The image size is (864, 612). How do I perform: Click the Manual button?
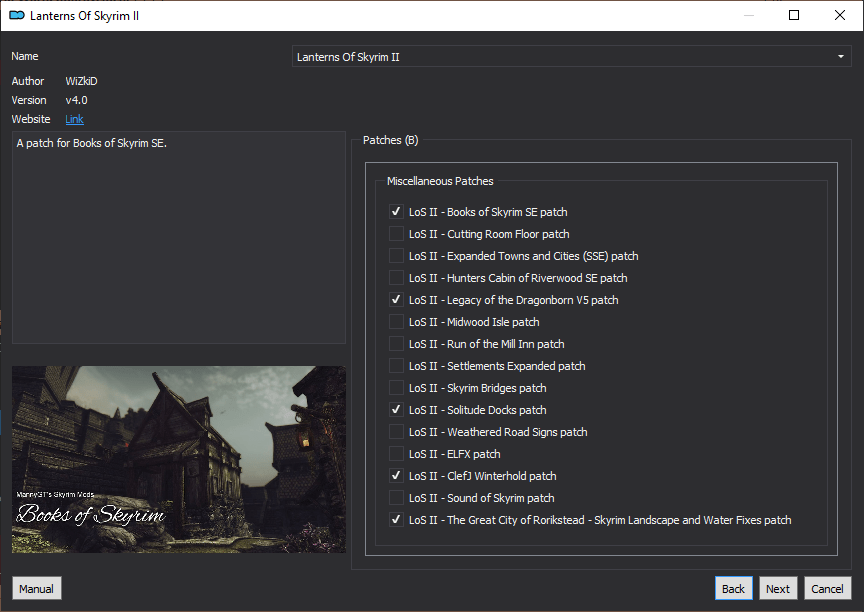(36, 588)
